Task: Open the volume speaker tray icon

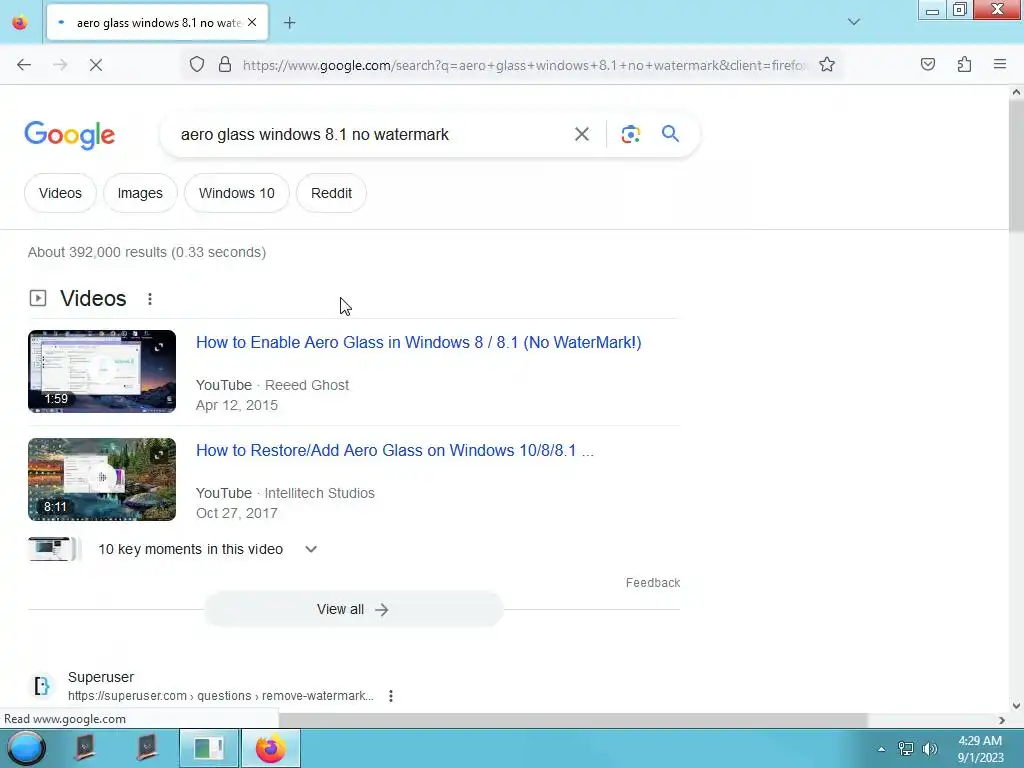Action: 929,749
